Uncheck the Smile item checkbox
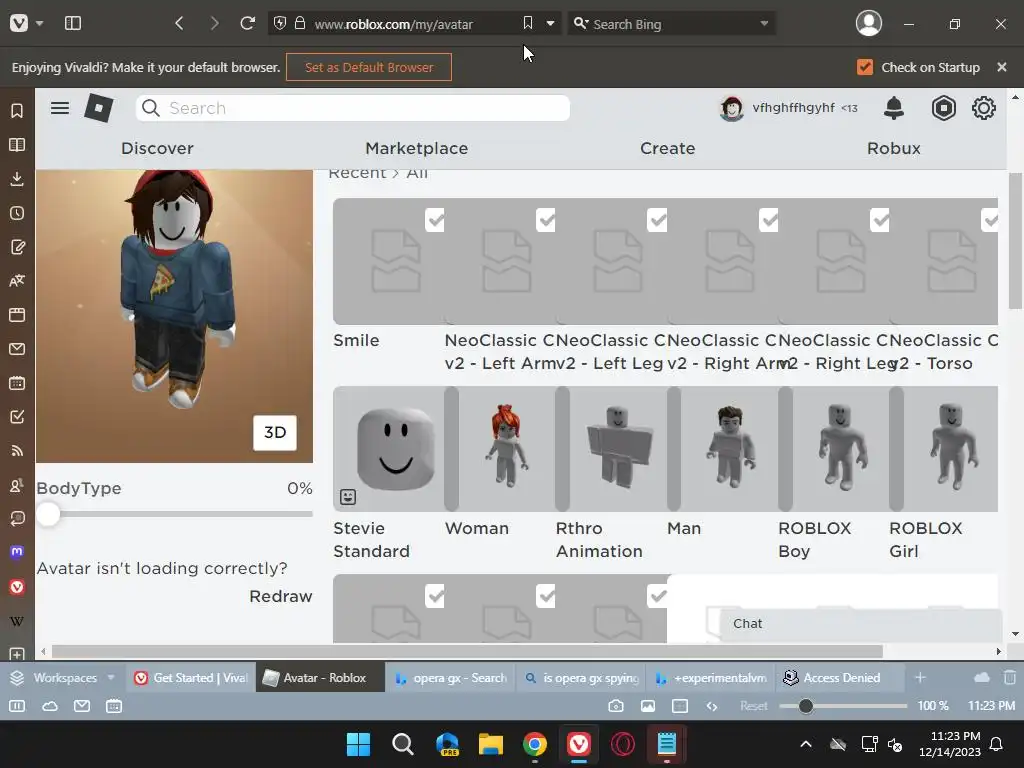This screenshot has height=768, width=1024. [x=435, y=220]
